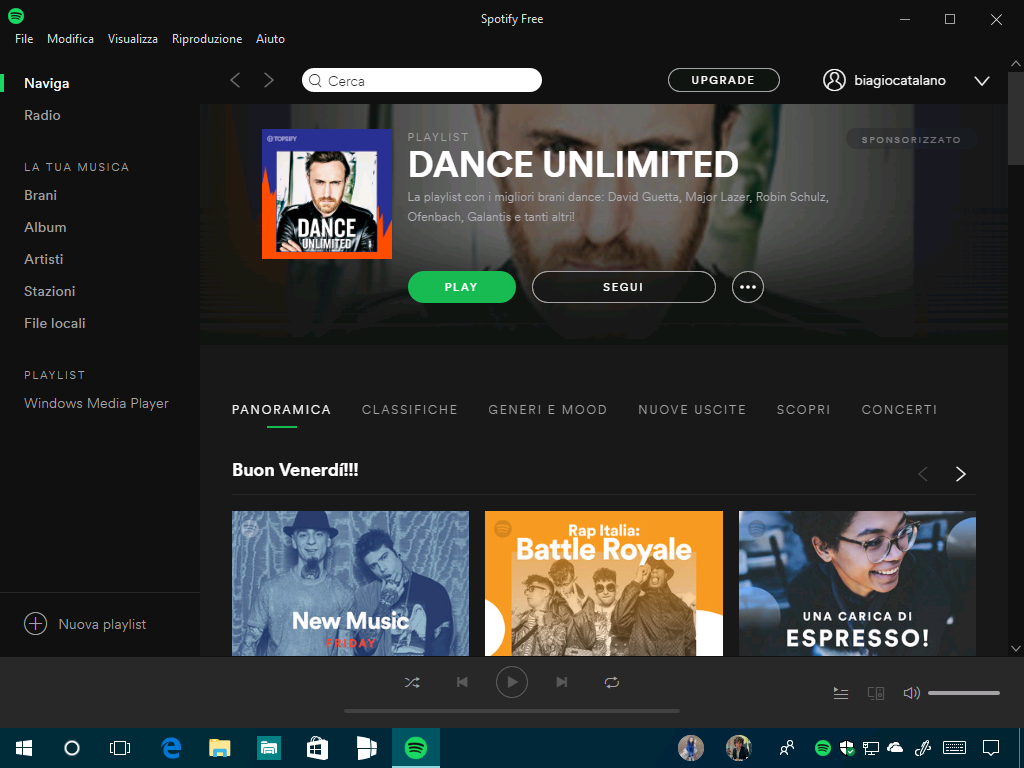Viewport: 1024px width, 768px height.
Task: Launch Microsoft Edge from the taskbar
Action: pyautogui.click(x=171, y=748)
